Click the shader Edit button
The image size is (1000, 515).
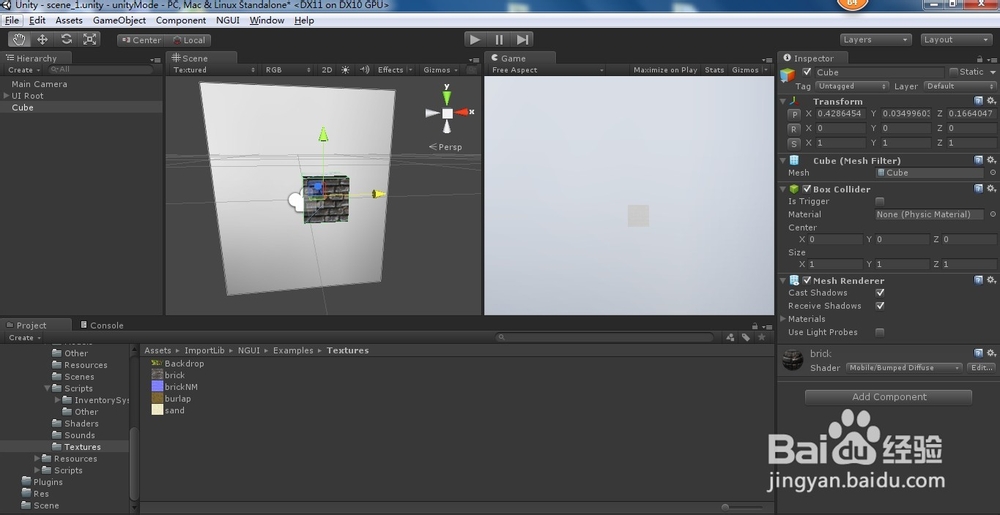982,368
